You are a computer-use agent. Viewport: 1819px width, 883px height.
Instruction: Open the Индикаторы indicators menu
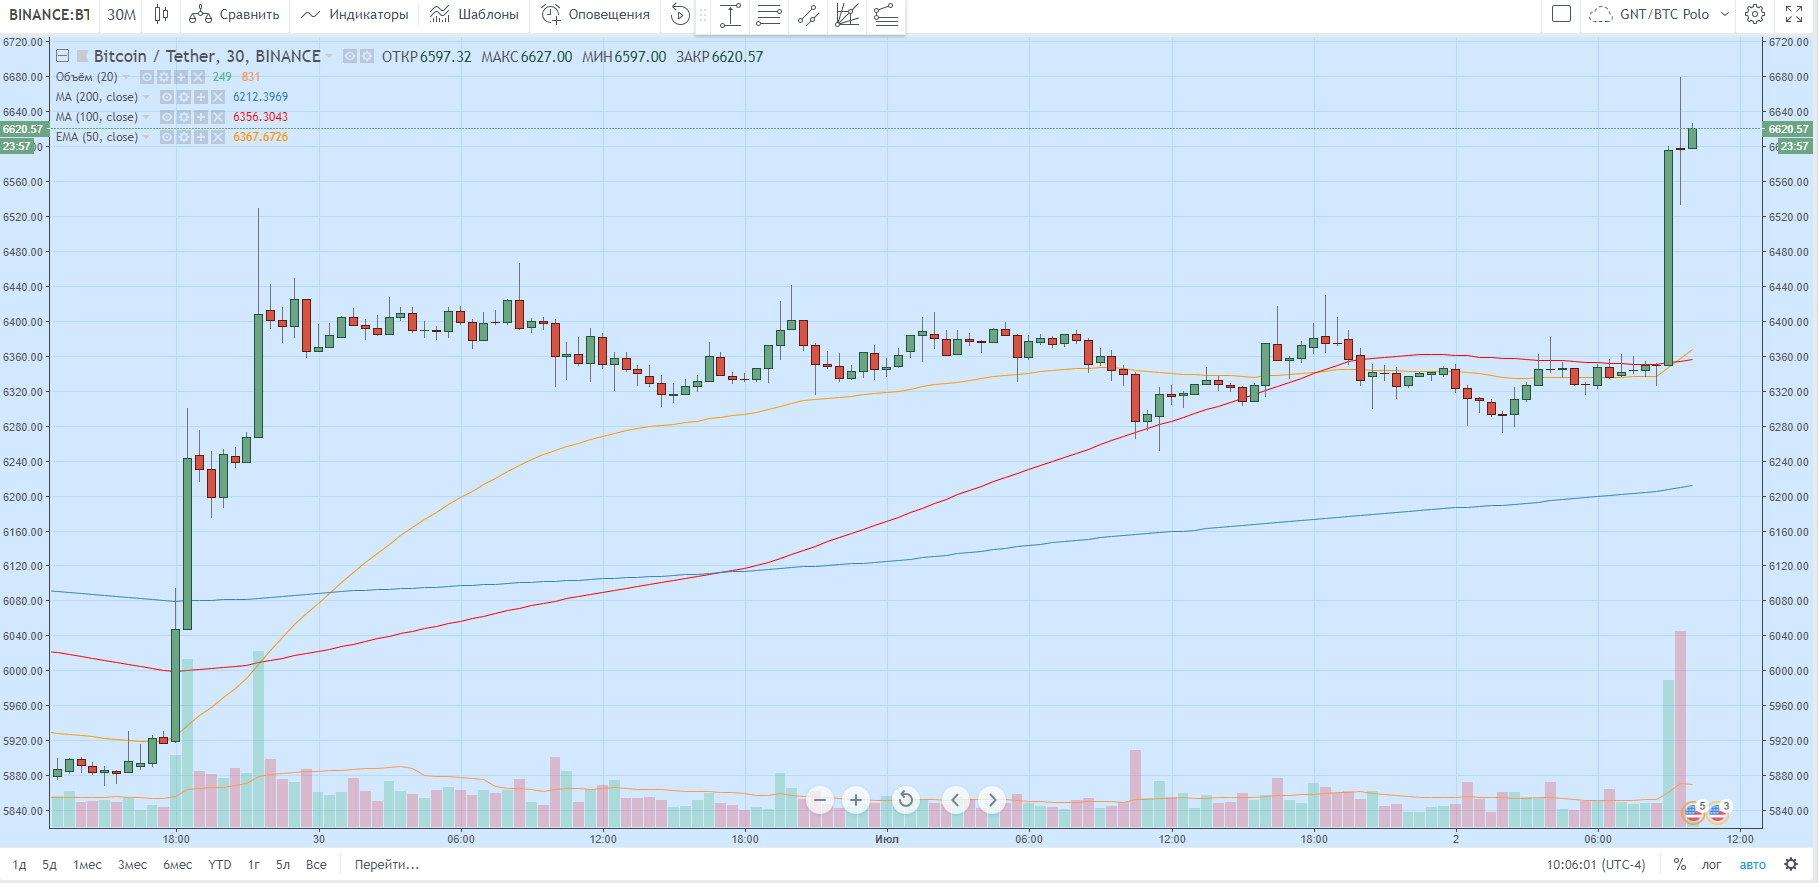pos(355,14)
